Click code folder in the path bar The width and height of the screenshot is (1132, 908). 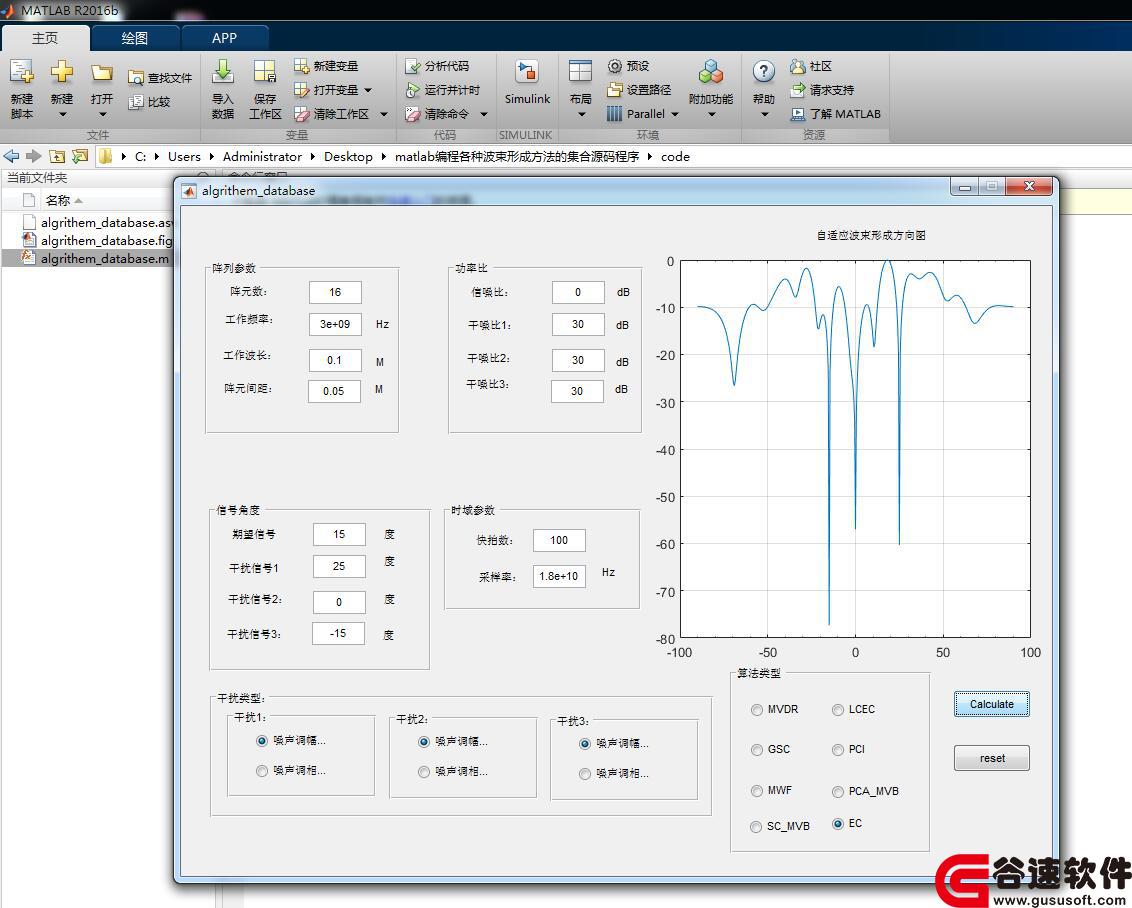(675, 157)
